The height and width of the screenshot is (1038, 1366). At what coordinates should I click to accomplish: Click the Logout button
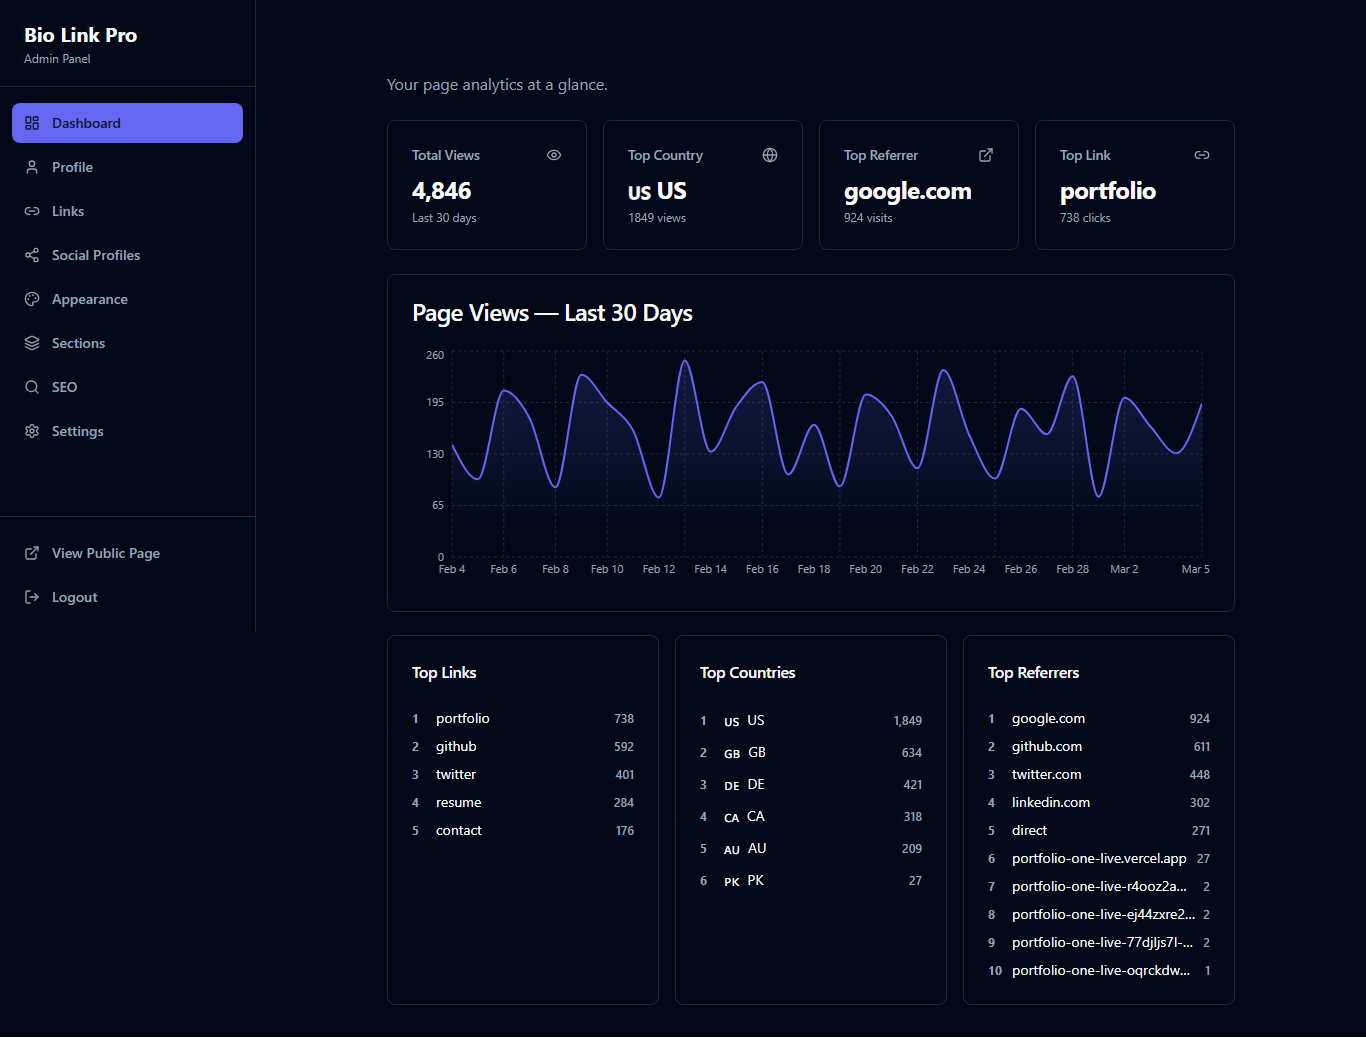127,597
